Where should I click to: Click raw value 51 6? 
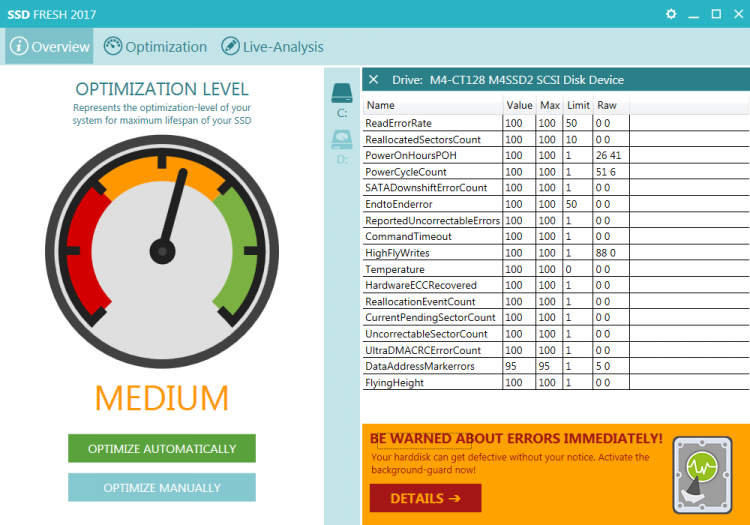[x=606, y=172]
